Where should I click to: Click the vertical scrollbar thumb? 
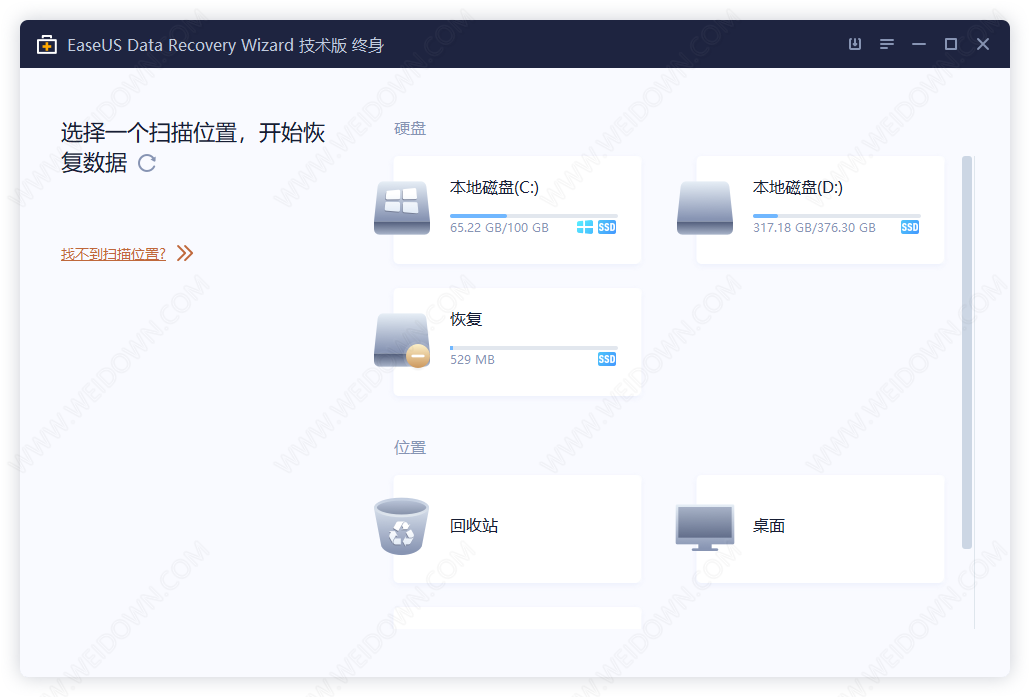[966, 352]
